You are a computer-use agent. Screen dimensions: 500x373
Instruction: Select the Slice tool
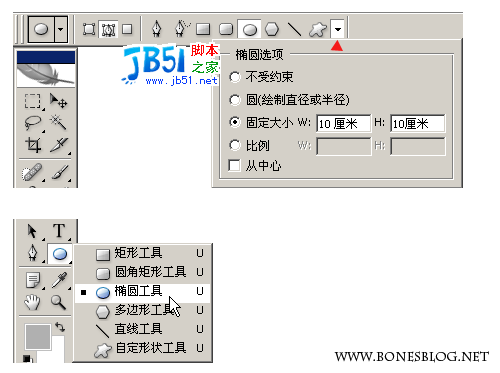pos(59,145)
